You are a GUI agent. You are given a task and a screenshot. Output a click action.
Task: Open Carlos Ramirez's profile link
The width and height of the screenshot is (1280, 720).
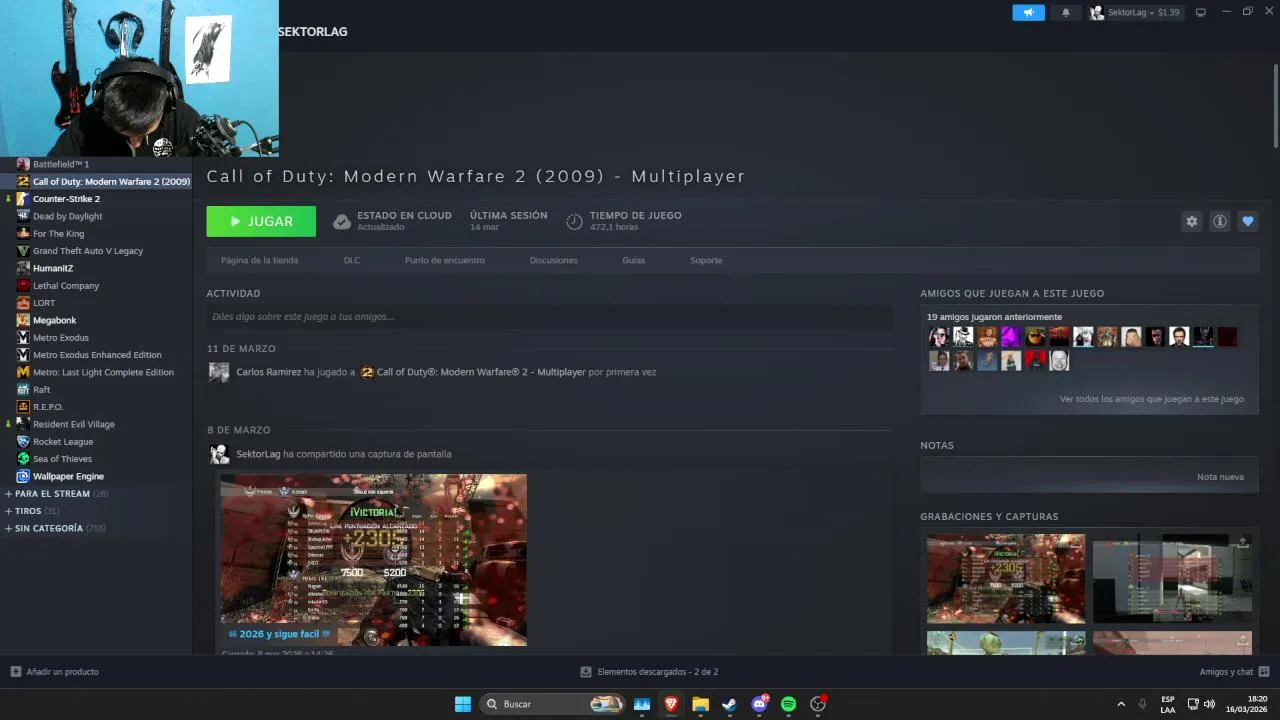pyautogui.click(x=268, y=372)
